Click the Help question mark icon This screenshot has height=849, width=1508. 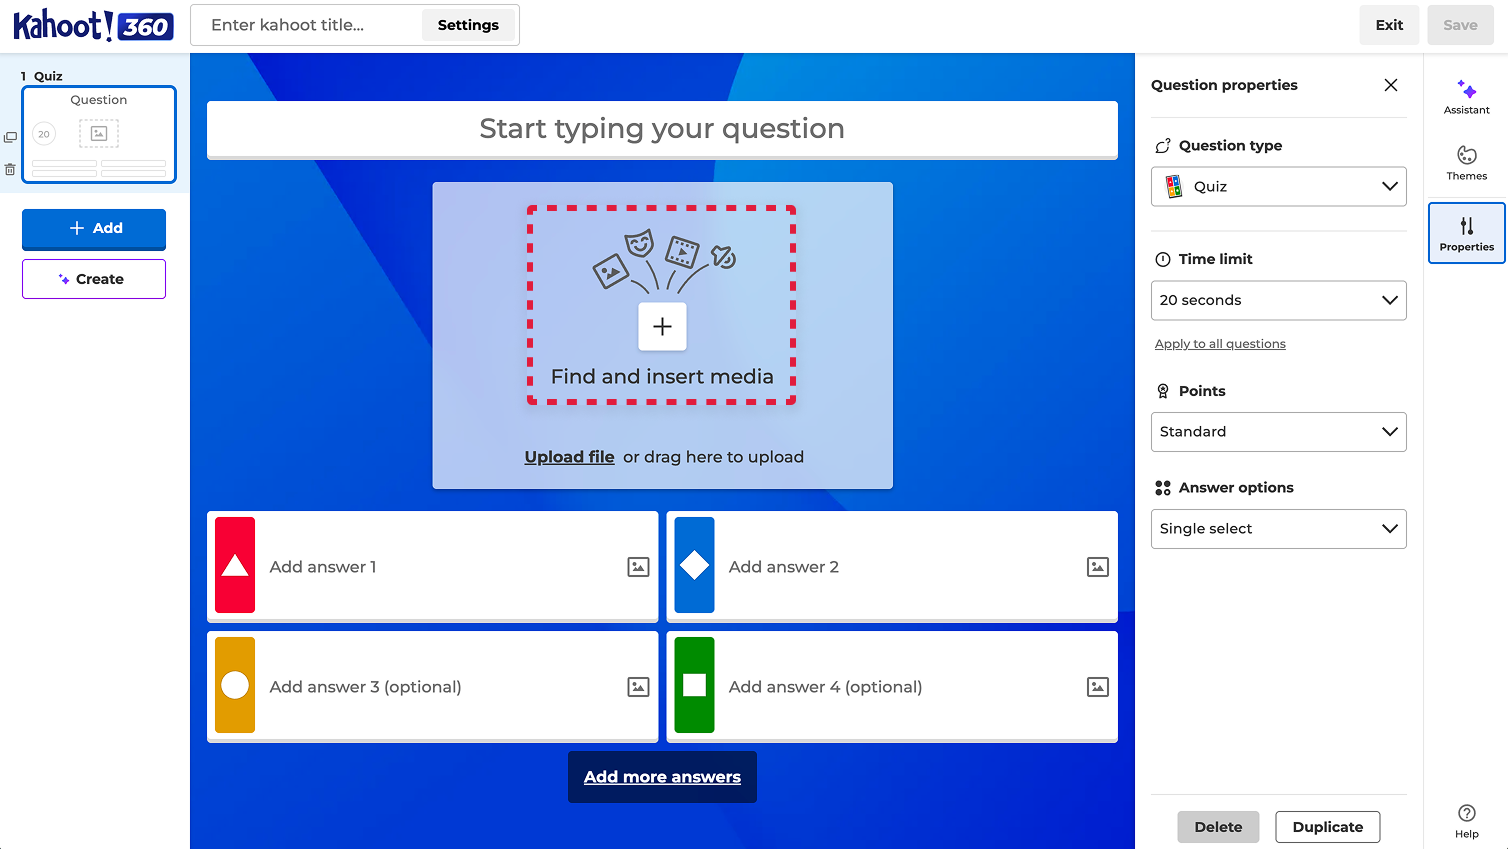1466,813
